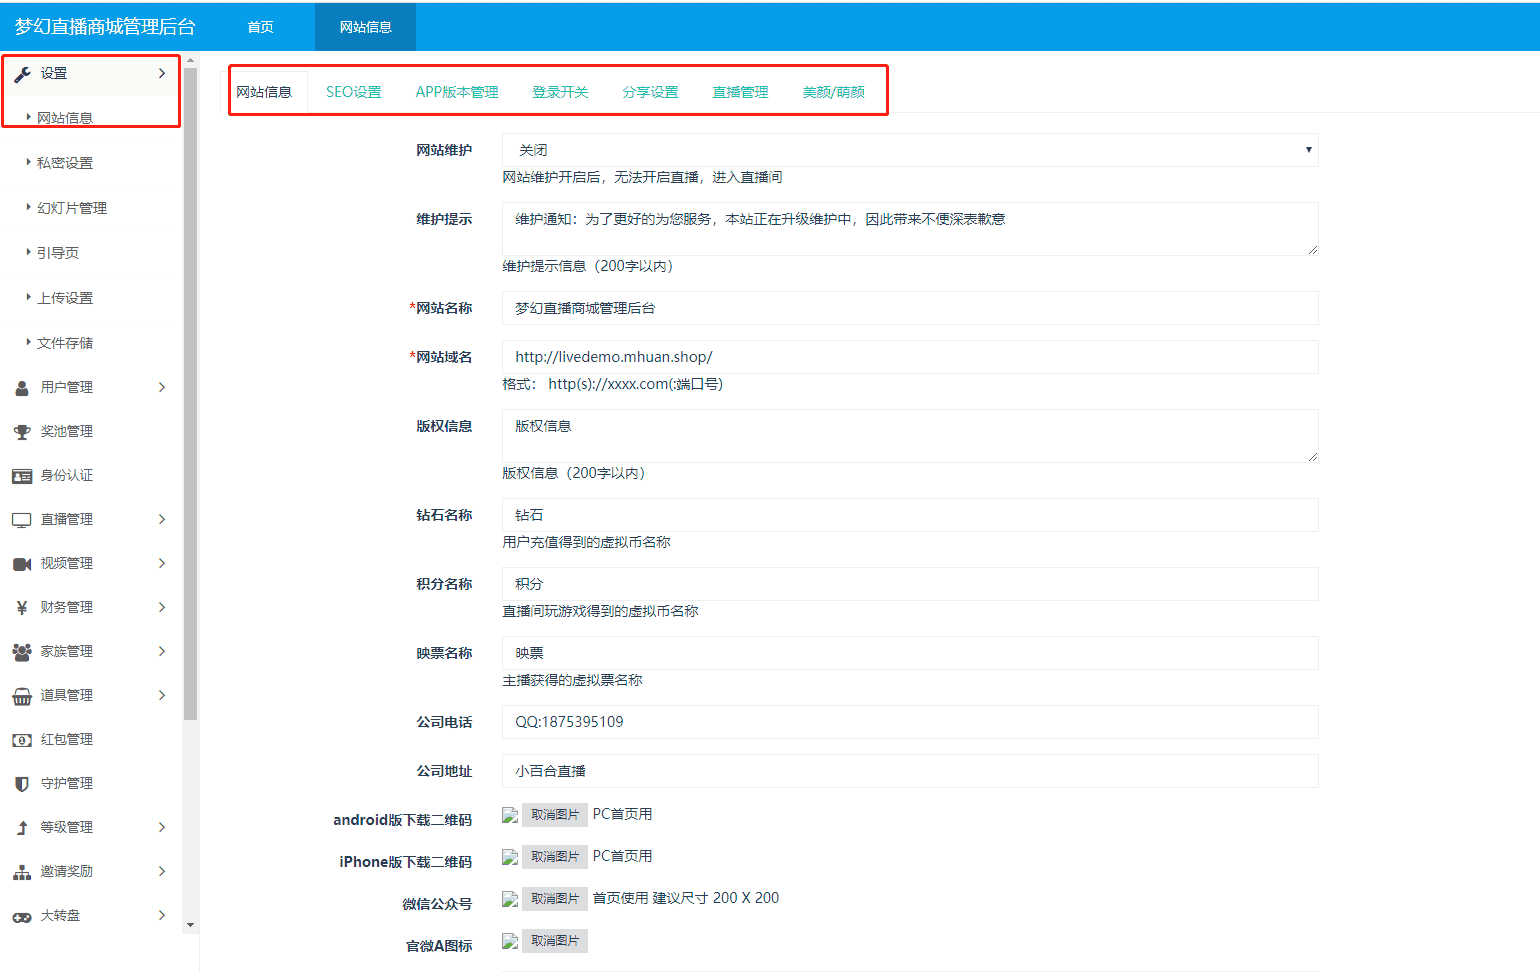Click the shield icon for 守护管理
This screenshot has width=1540, height=972.
[x=22, y=784]
